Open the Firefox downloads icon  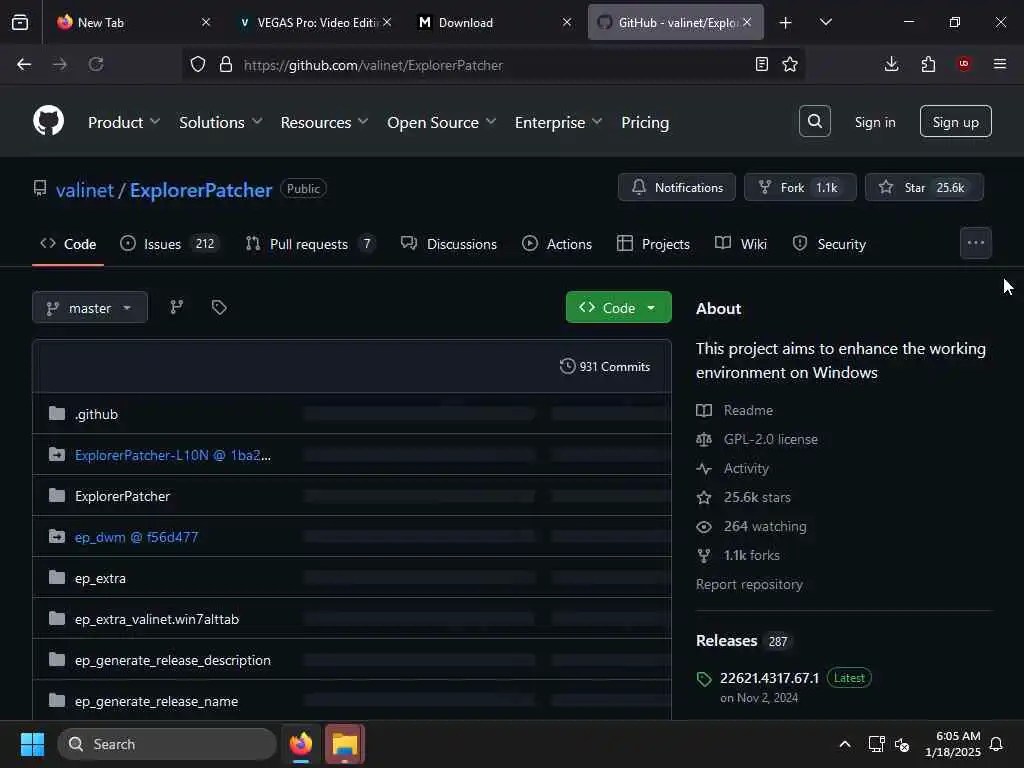pos(891,64)
